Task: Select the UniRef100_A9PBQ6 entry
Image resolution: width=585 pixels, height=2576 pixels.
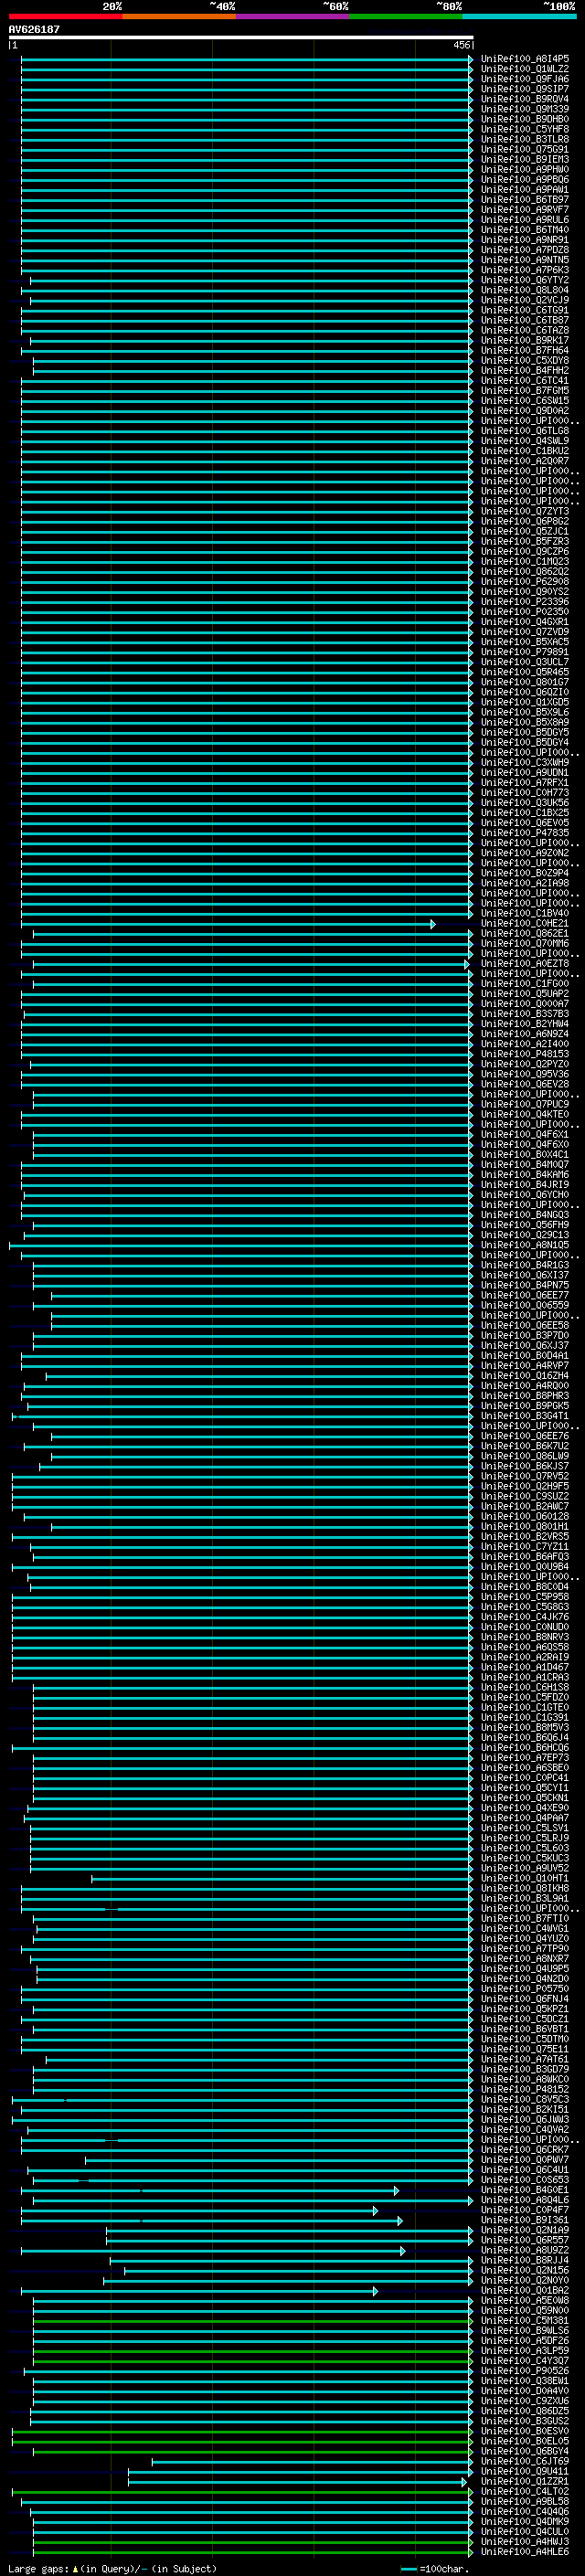Action: pos(525,179)
